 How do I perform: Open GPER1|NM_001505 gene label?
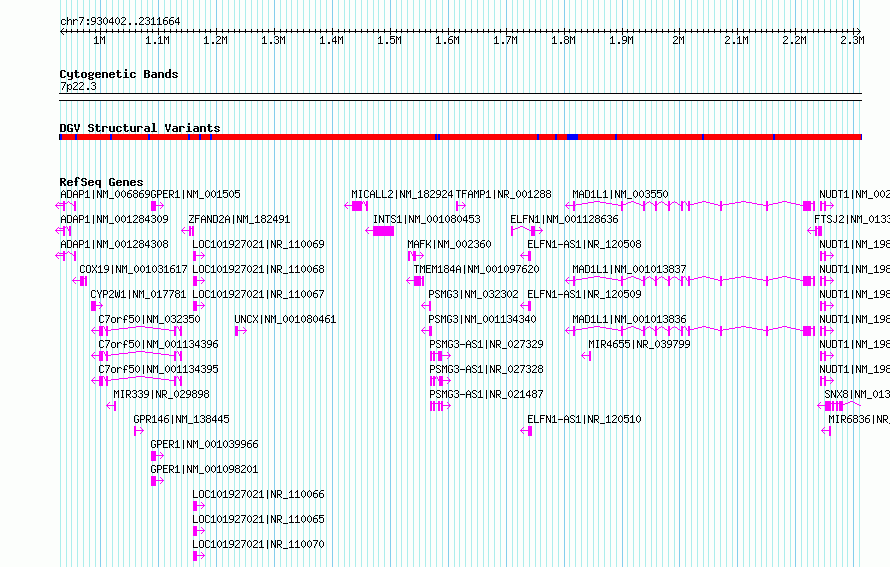[x=195, y=194]
